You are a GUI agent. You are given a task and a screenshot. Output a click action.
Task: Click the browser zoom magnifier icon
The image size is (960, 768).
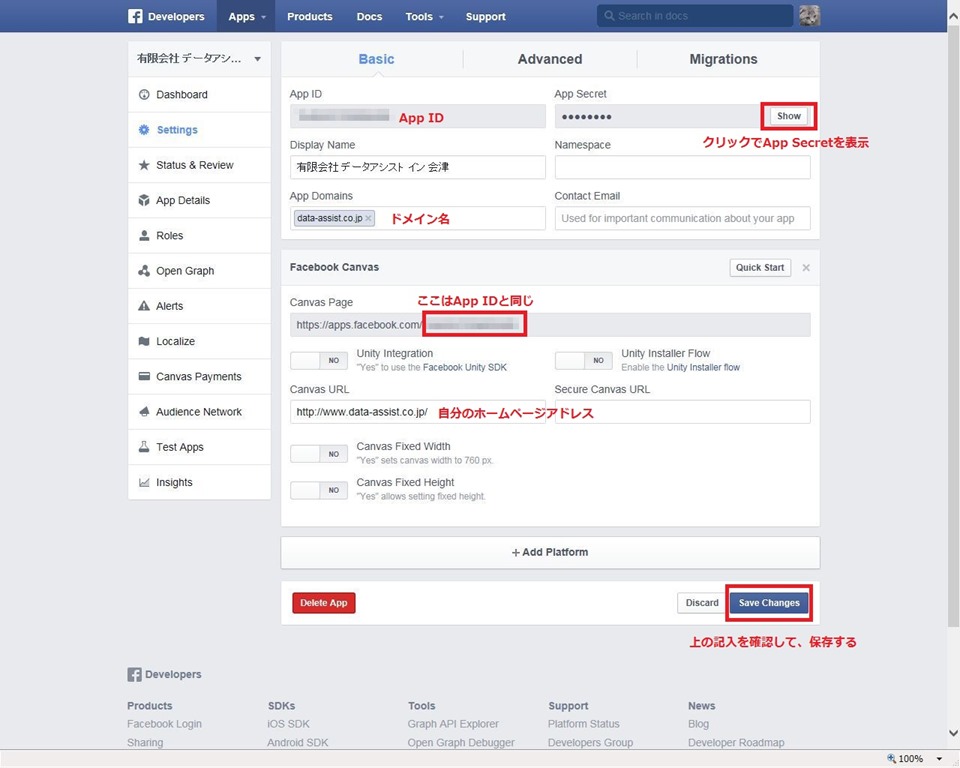tap(891, 758)
